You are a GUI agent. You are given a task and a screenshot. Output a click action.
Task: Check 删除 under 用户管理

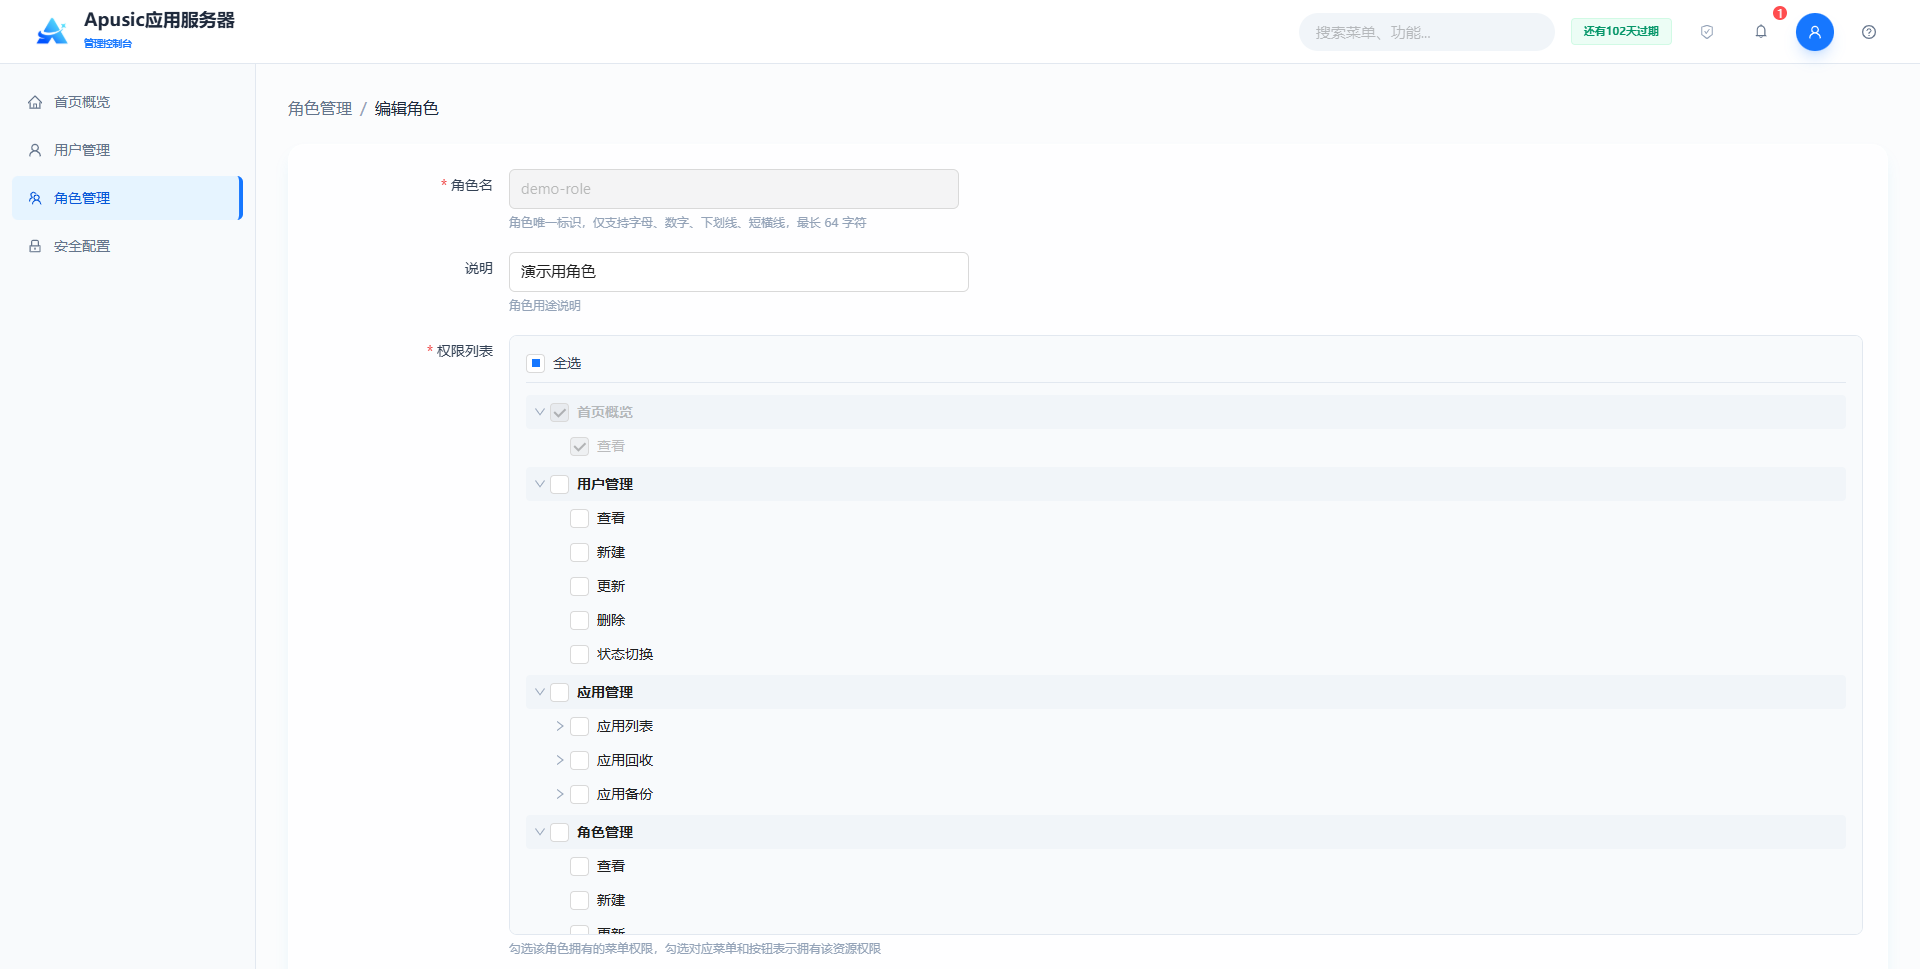point(580,620)
